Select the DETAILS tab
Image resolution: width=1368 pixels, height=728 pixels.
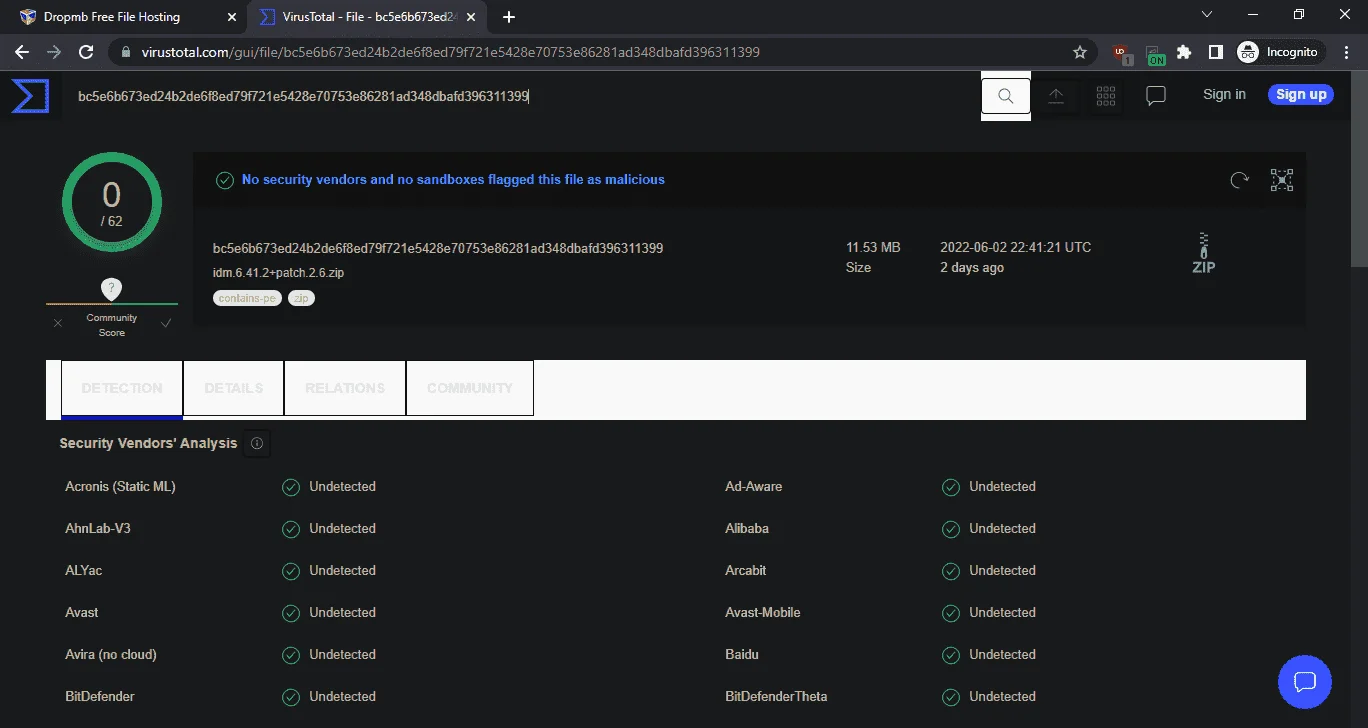click(x=234, y=388)
